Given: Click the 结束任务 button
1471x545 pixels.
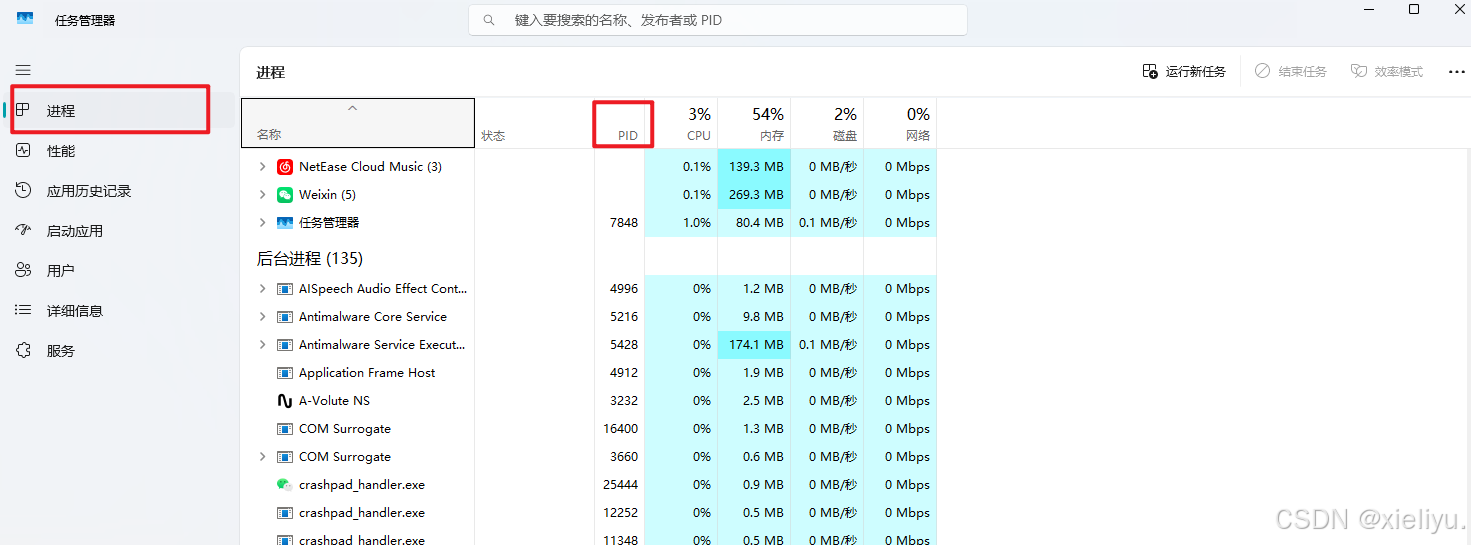Looking at the screenshot, I should pyautogui.click(x=1291, y=72).
